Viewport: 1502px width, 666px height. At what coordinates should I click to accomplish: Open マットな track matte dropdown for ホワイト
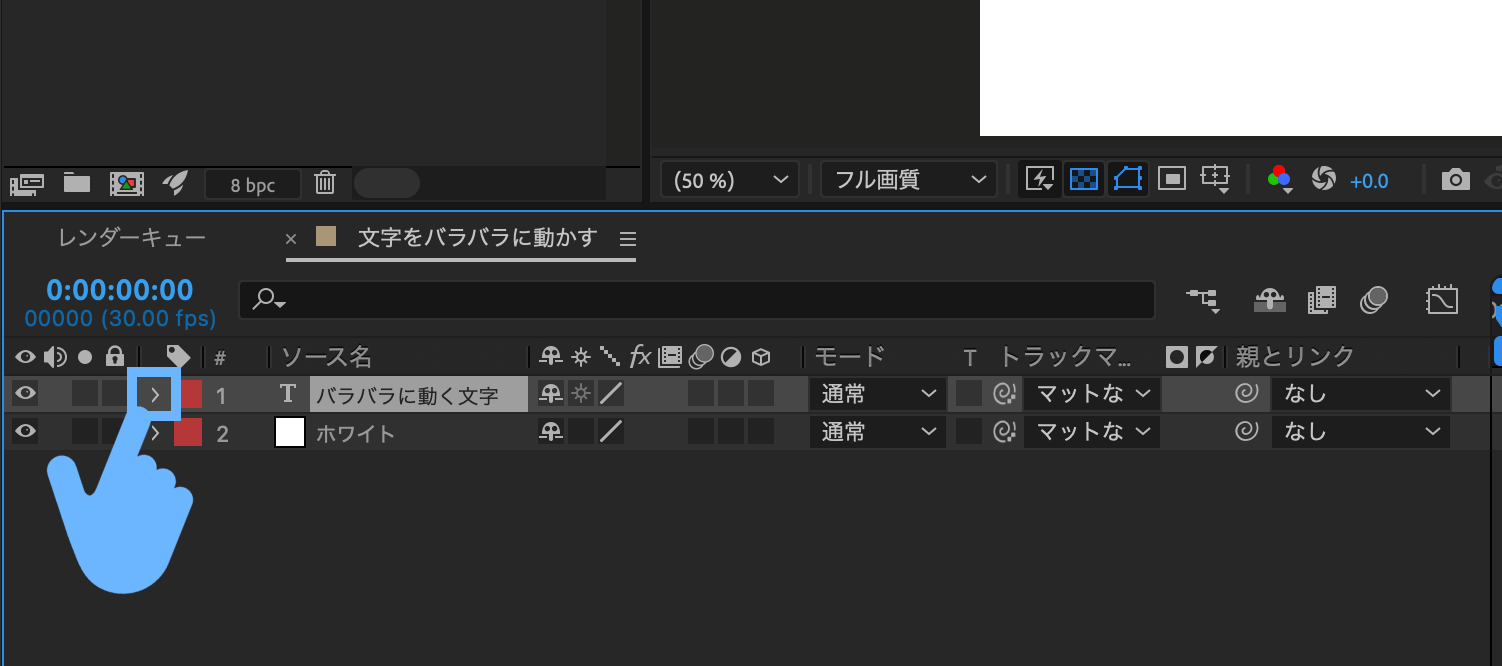[x=1091, y=432]
